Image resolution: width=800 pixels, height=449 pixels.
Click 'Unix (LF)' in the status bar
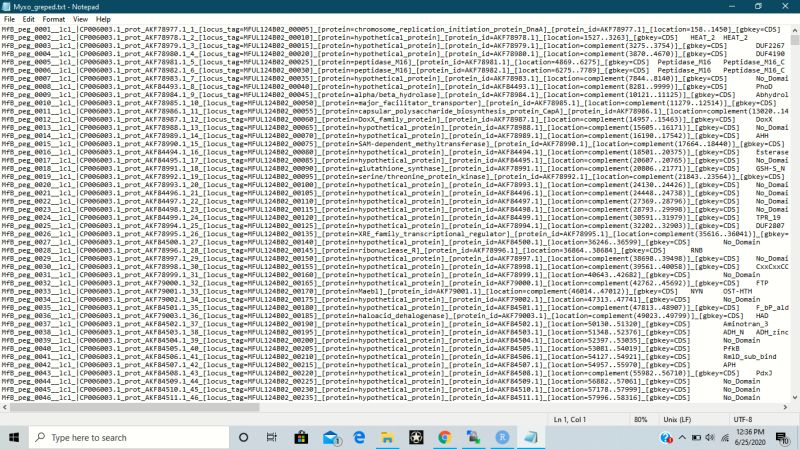pyautogui.click(x=677, y=419)
